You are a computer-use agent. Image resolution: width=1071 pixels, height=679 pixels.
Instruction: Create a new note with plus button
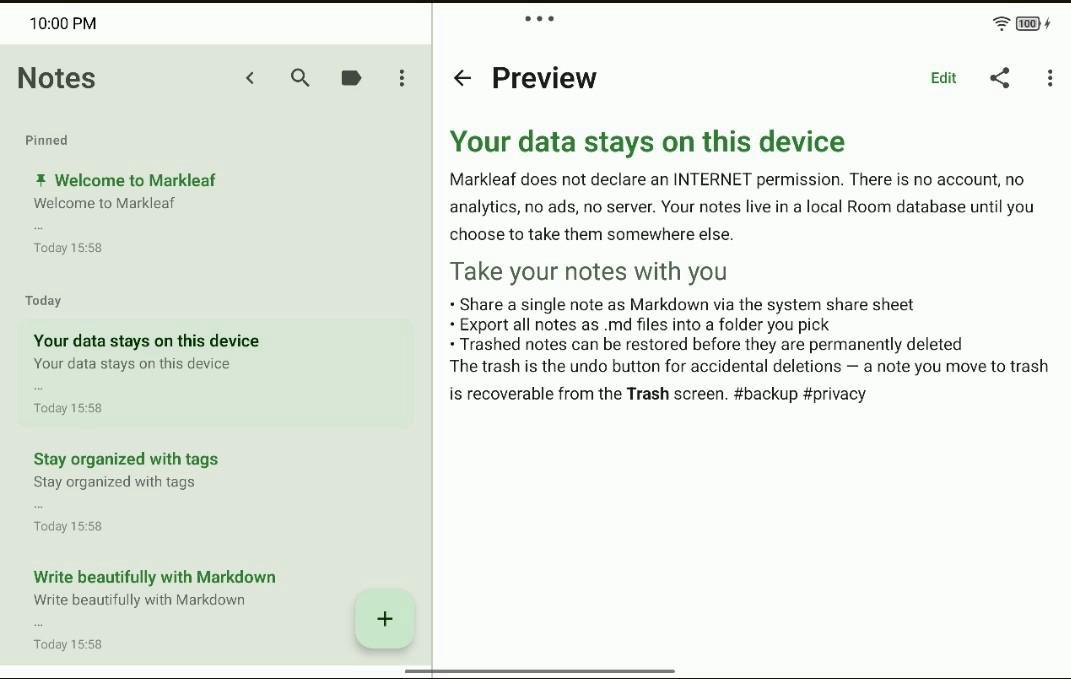tap(385, 619)
